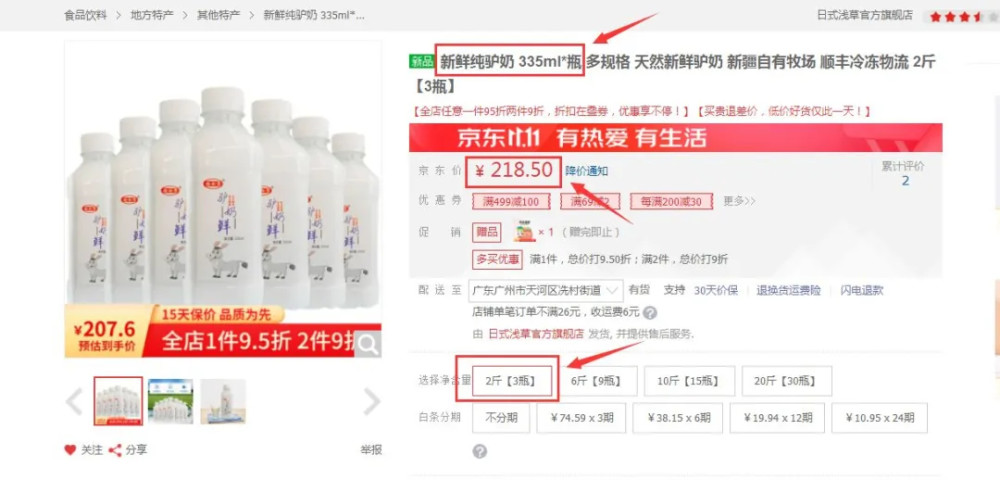The height and width of the screenshot is (480, 1000).
Task: Select the 10斤【15瓶】 weight option
Action: (689, 381)
